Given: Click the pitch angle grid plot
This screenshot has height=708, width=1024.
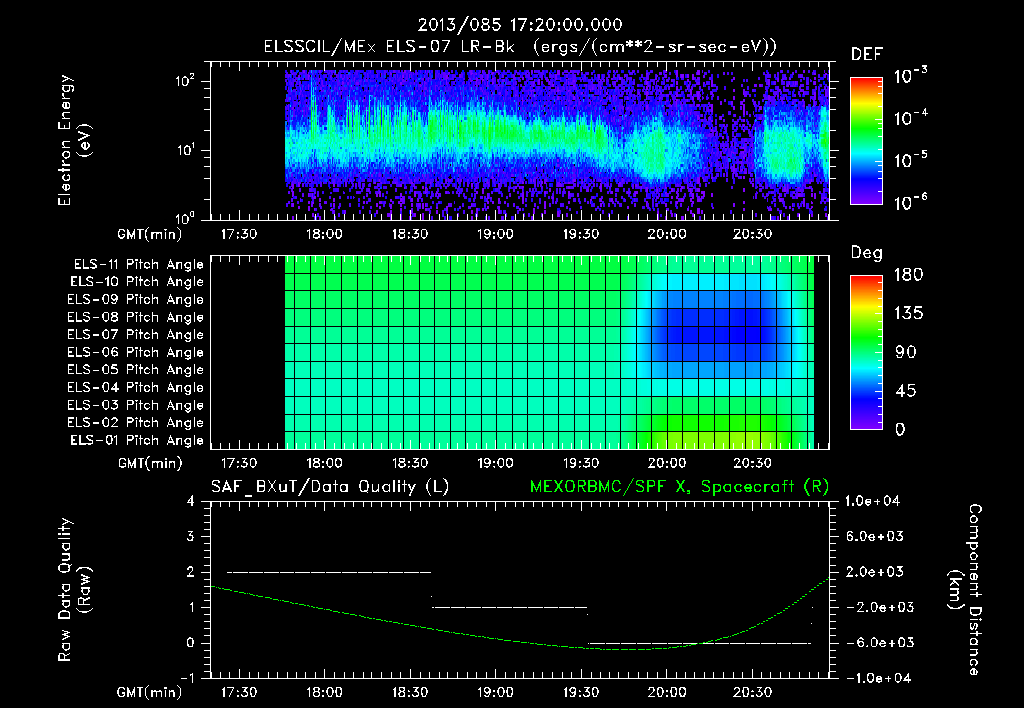Looking at the screenshot, I should coord(519,352).
